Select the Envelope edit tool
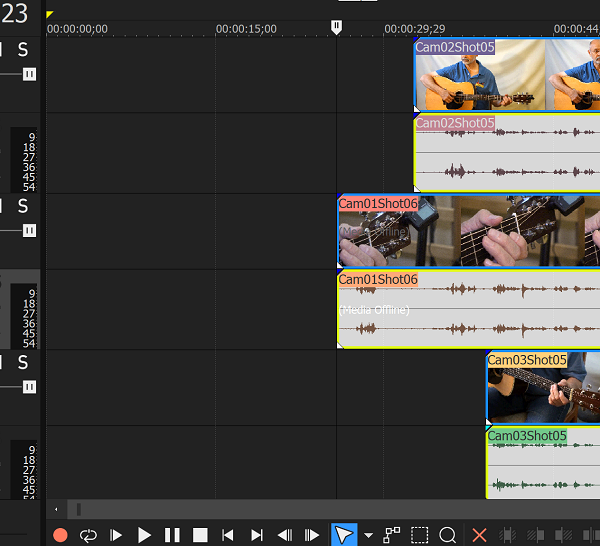The height and width of the screenshot is (546, 600). coord(391,535)
